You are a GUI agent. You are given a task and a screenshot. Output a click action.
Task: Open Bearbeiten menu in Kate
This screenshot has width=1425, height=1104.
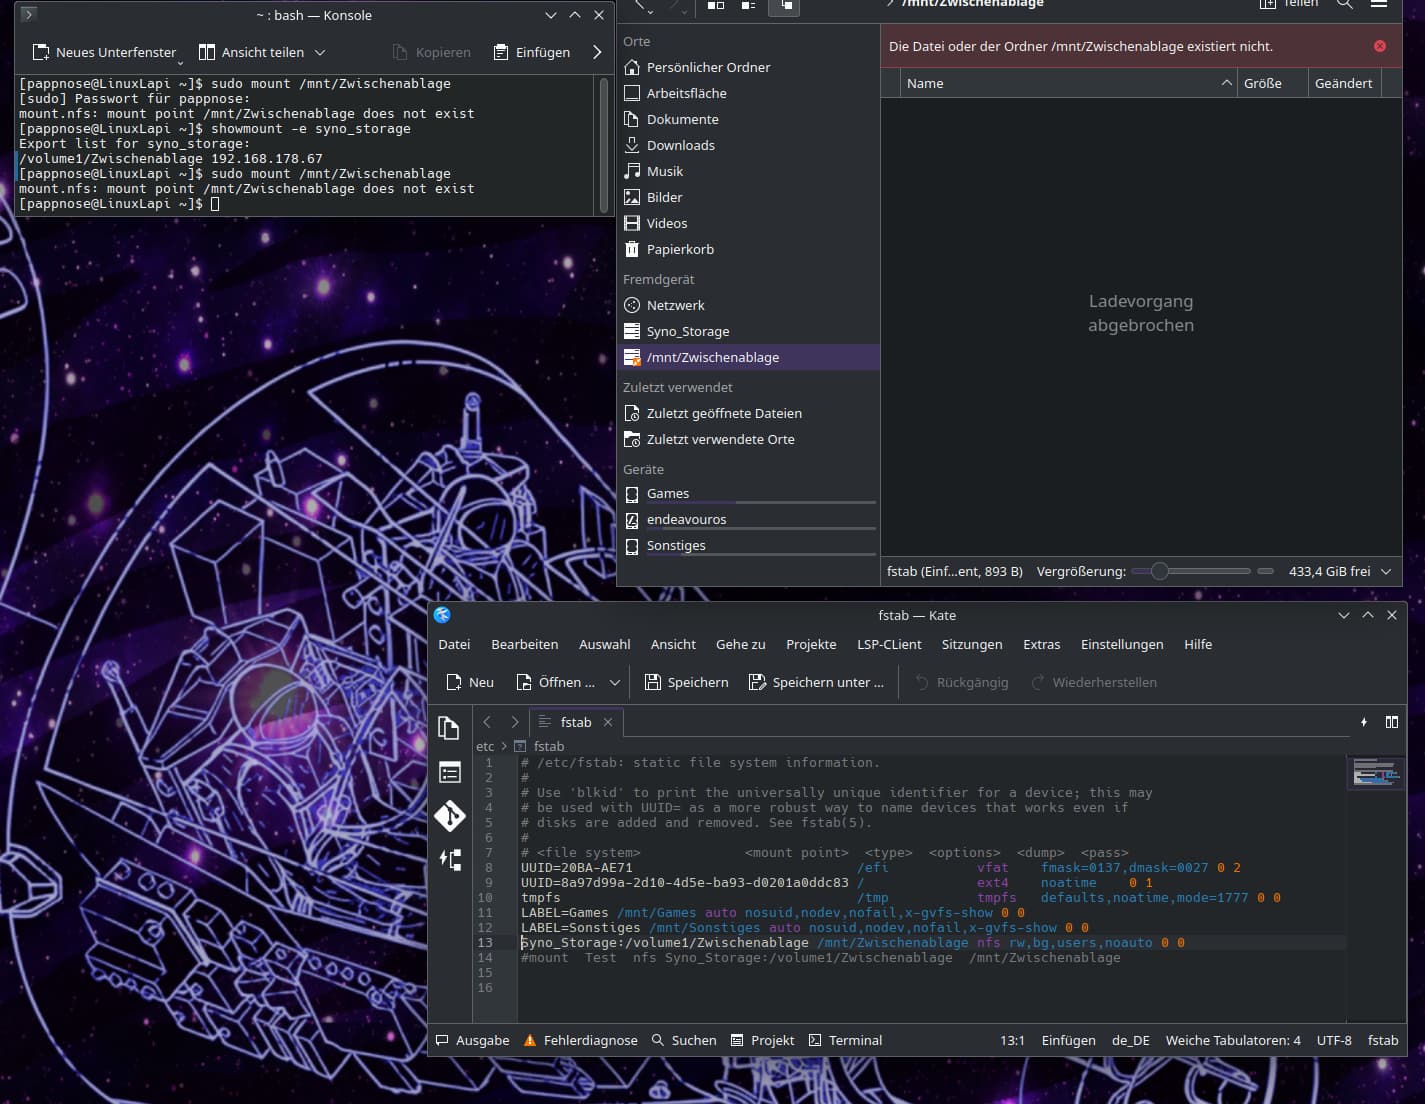point(525,644)
